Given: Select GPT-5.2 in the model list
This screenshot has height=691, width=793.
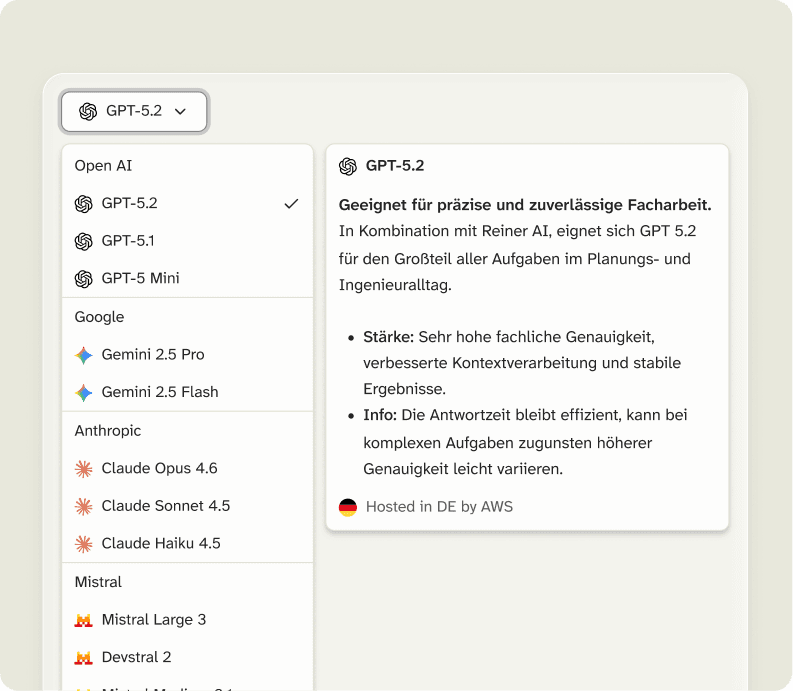Looking at the screenshot, I should tap(188, 203).
